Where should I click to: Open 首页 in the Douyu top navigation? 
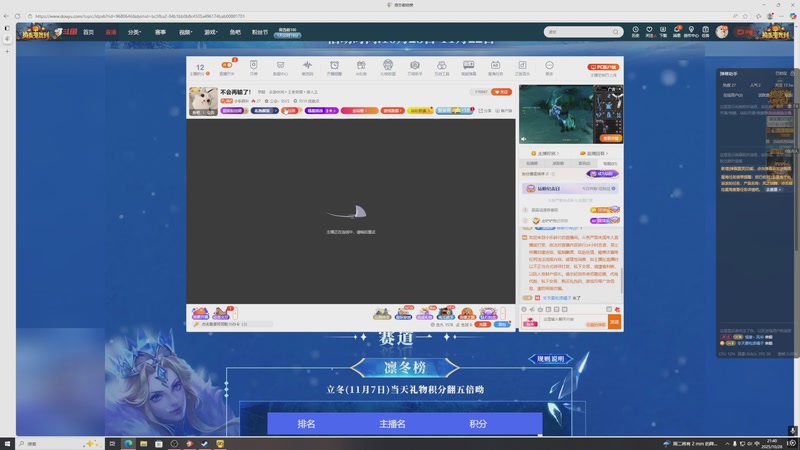click(x=88, y=32)
